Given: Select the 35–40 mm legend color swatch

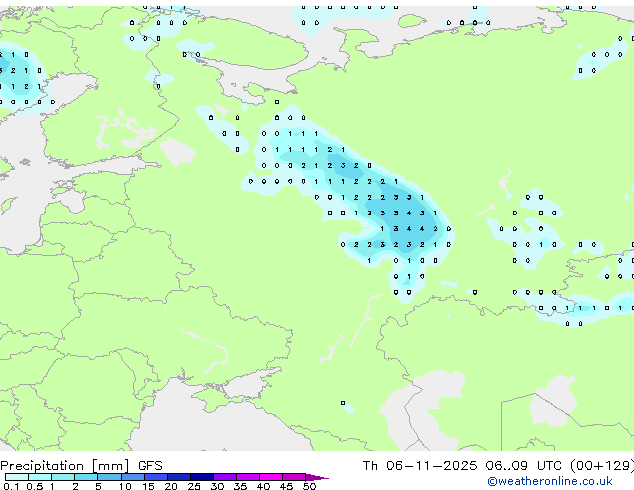Looking at the screenshot, I should coord(248,477).
